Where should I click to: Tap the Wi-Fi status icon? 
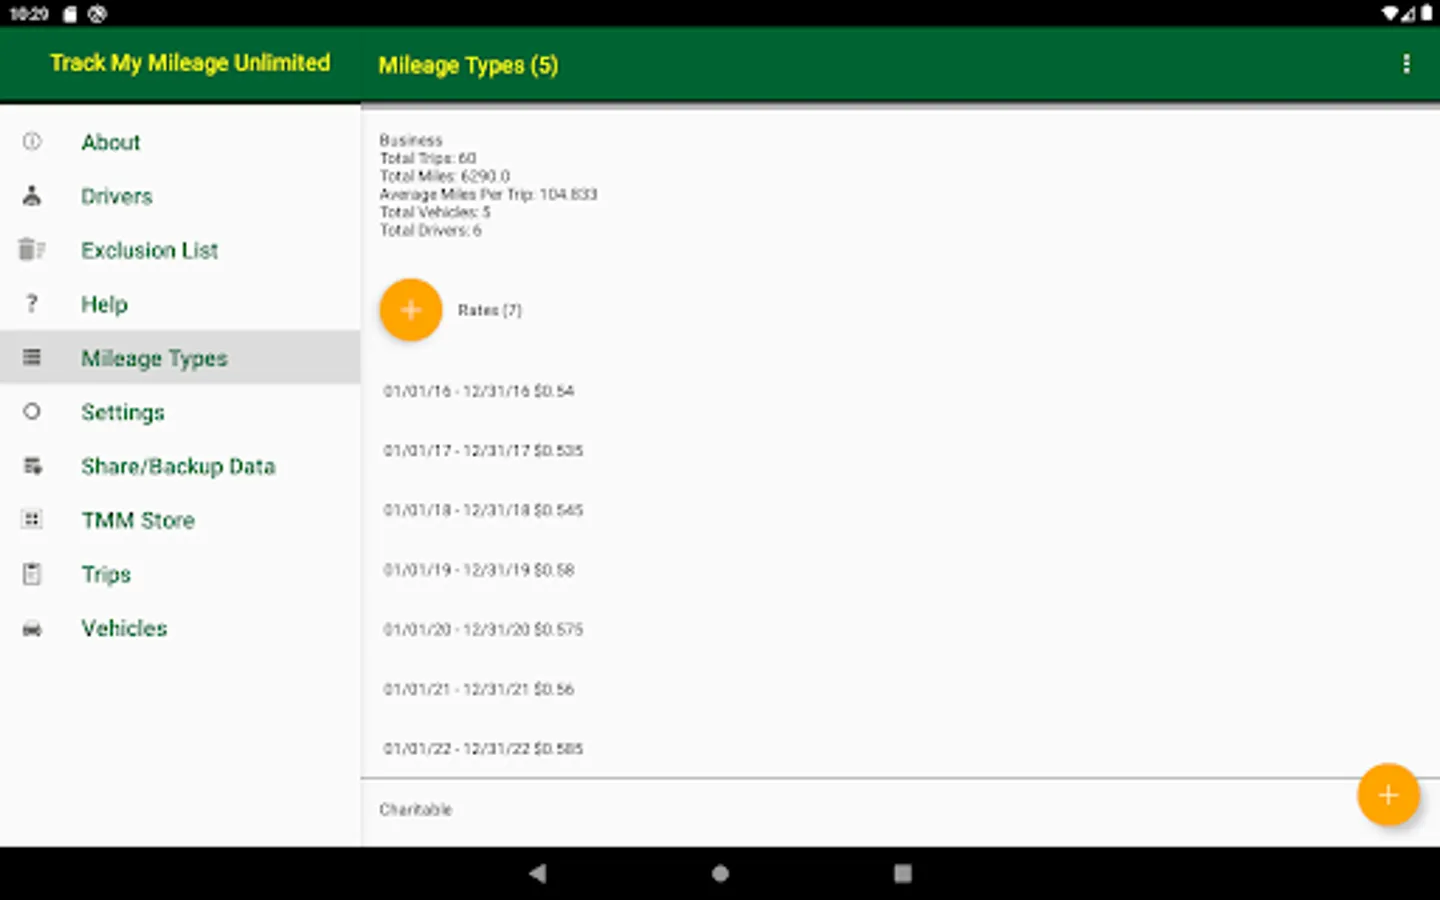click(x=1390, y=14)
